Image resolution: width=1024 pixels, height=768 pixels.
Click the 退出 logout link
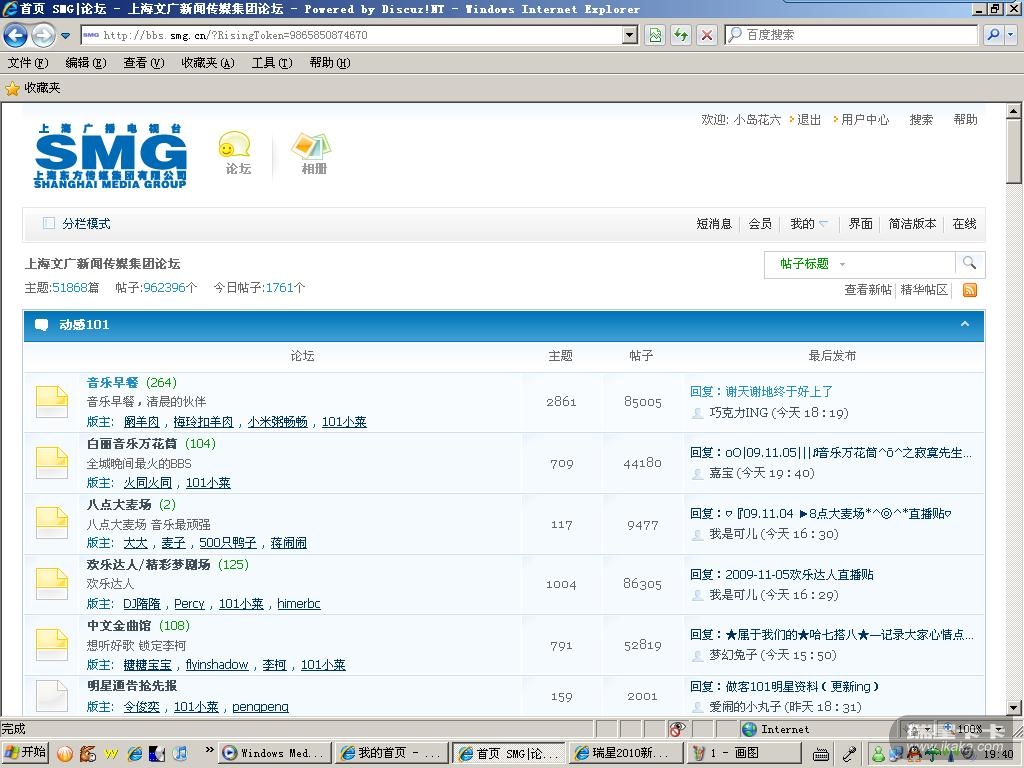808,120
